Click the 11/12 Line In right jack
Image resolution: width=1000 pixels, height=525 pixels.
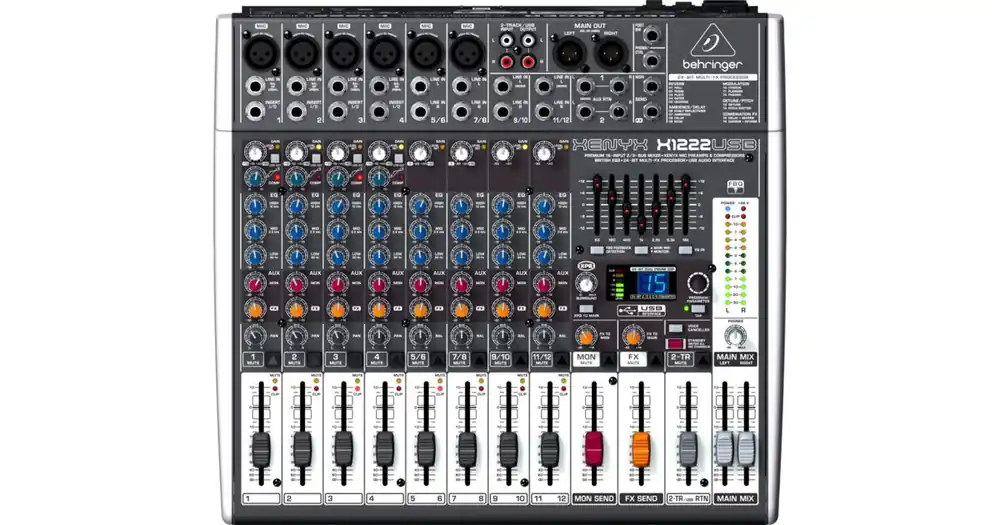tap(543, 111)
